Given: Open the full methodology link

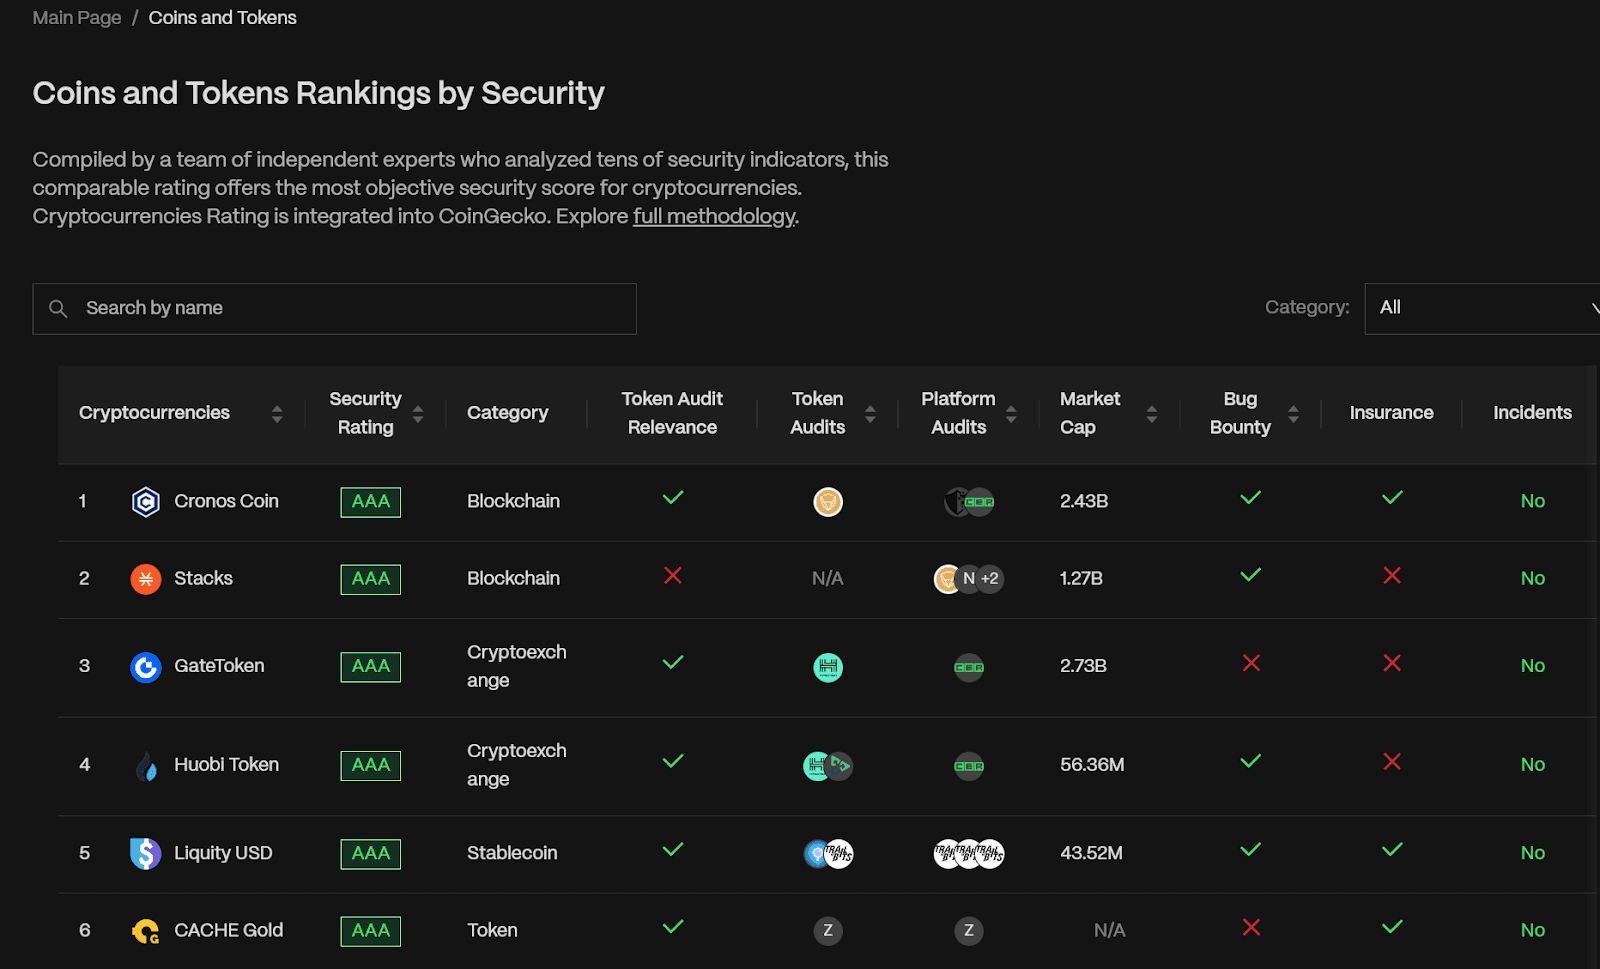Looking at the screenshot, I should tap(714, 216).
